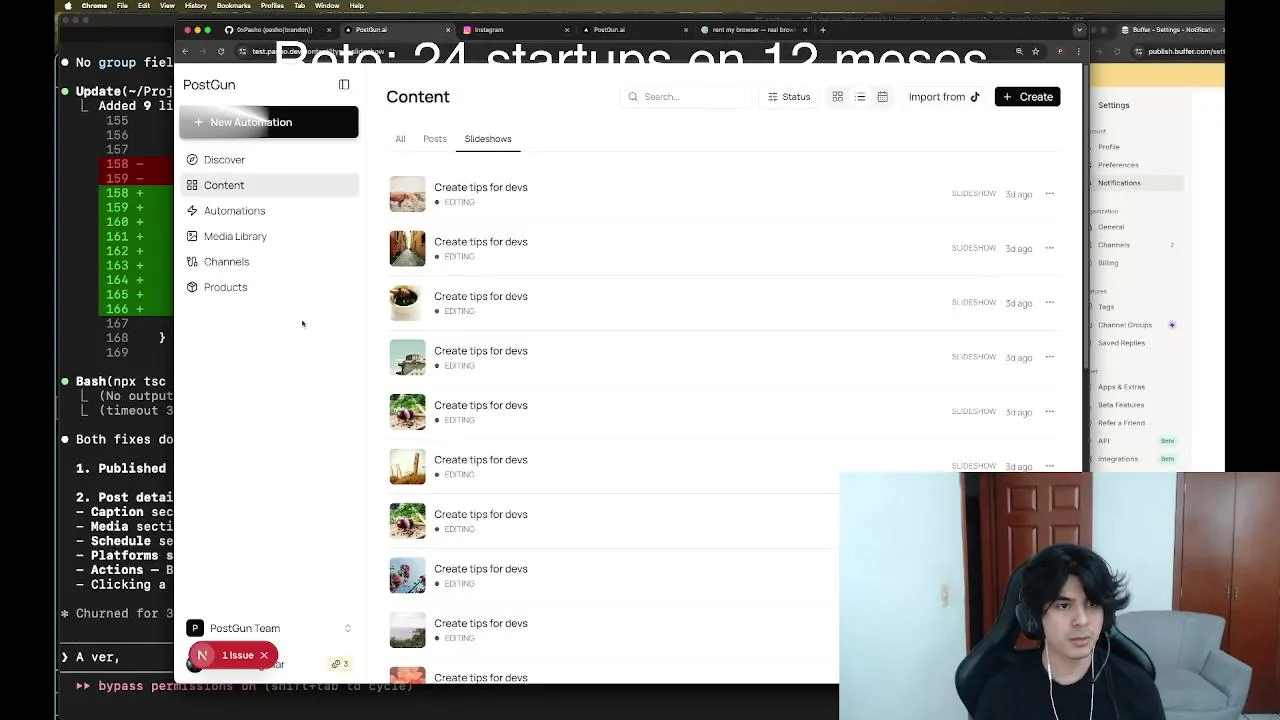The width and height of the screenshot is (1280, 720).
Task: Click the Media Library image icon
Action: tap(192, 236)
